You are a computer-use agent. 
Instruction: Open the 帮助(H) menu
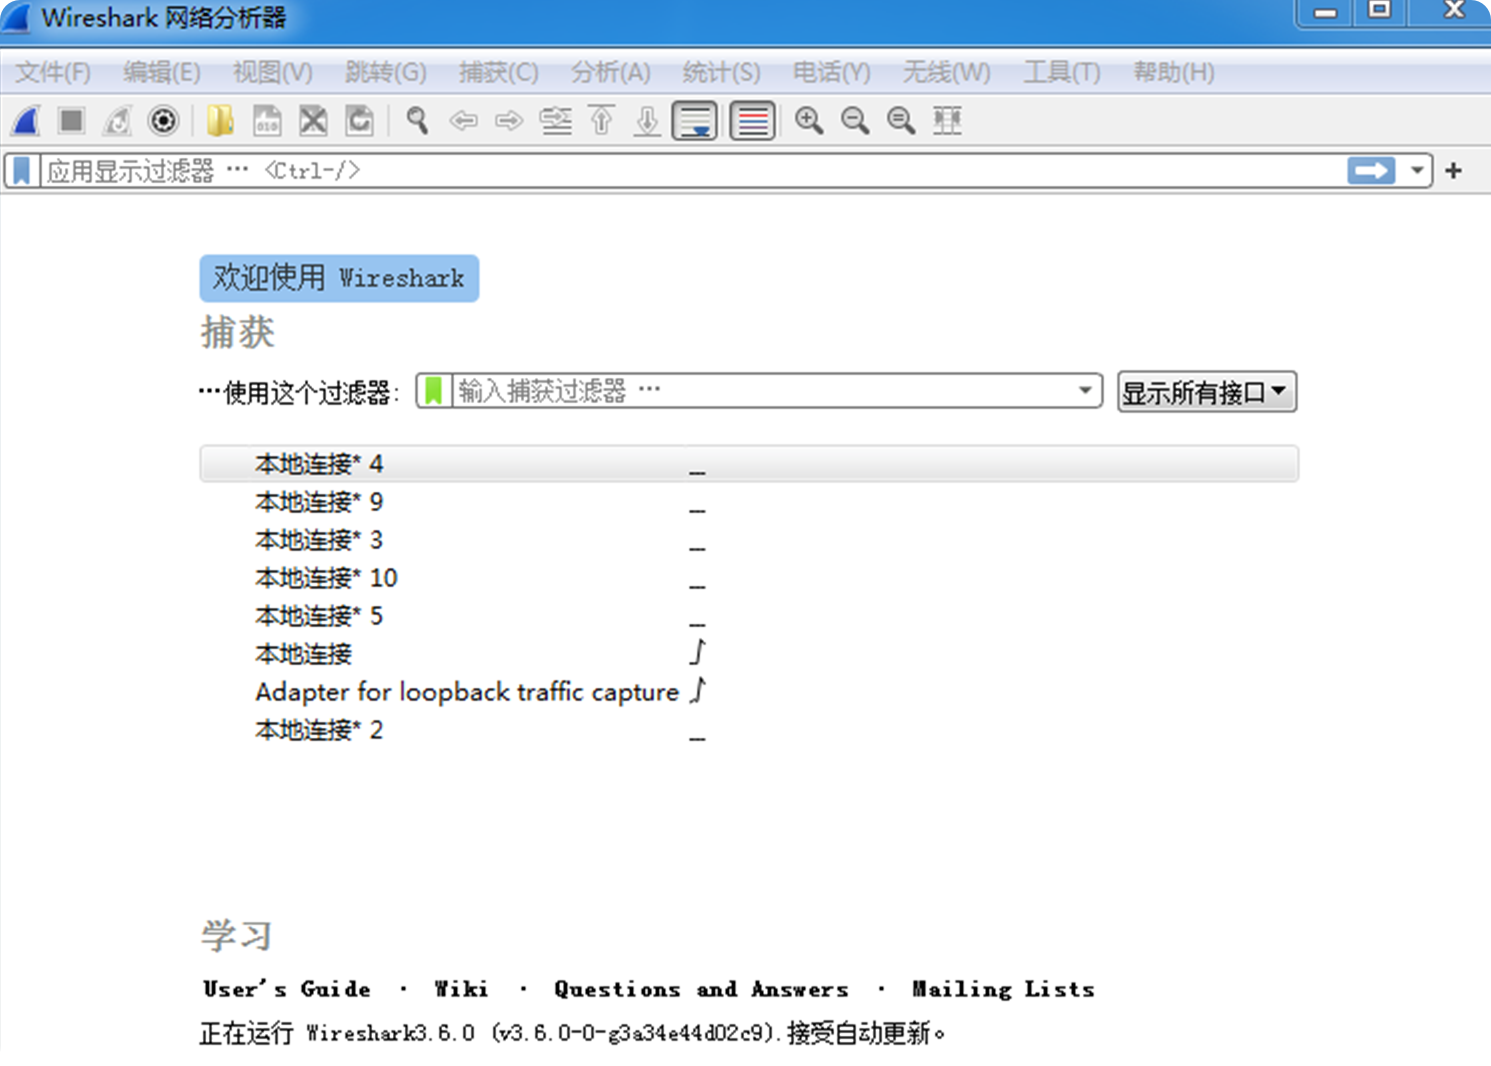point(1174,73)
